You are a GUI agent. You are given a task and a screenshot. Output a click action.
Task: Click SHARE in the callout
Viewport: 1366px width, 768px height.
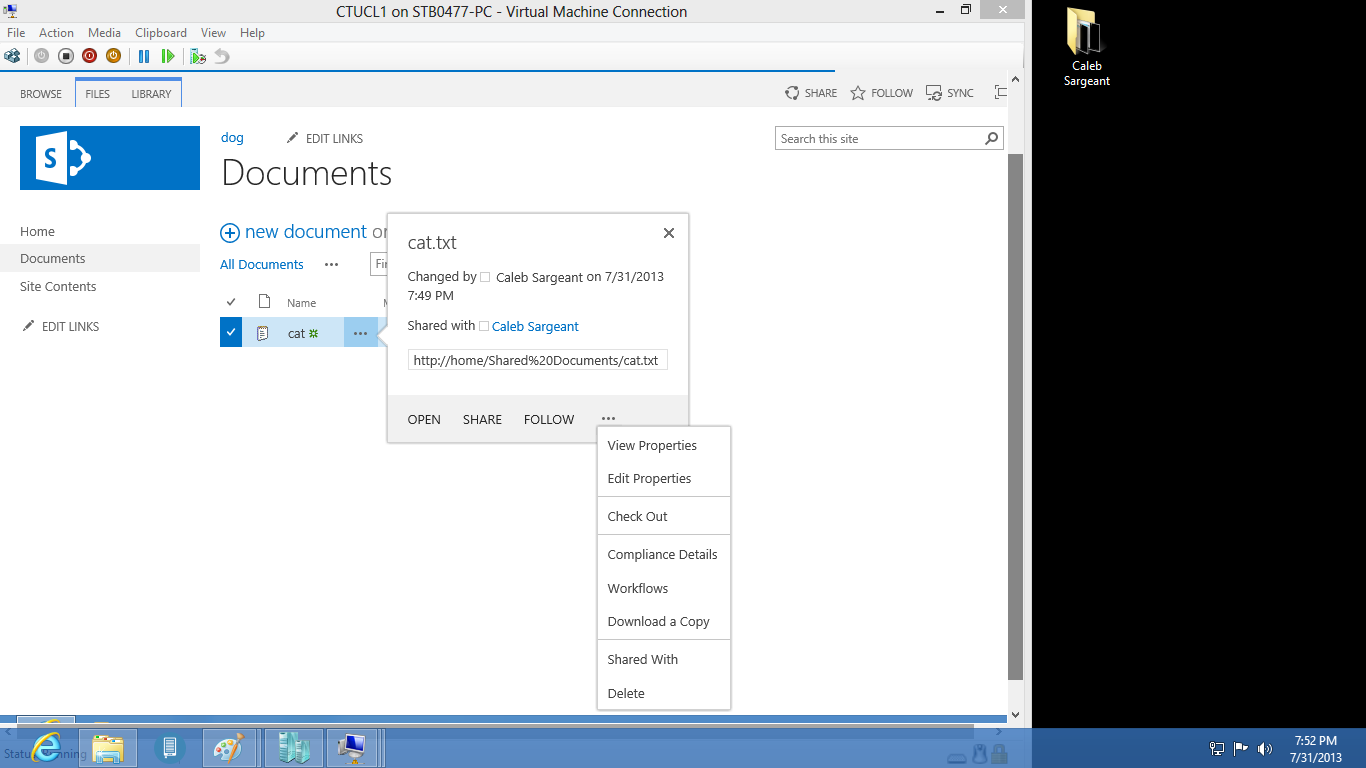(x=482, y=419)
